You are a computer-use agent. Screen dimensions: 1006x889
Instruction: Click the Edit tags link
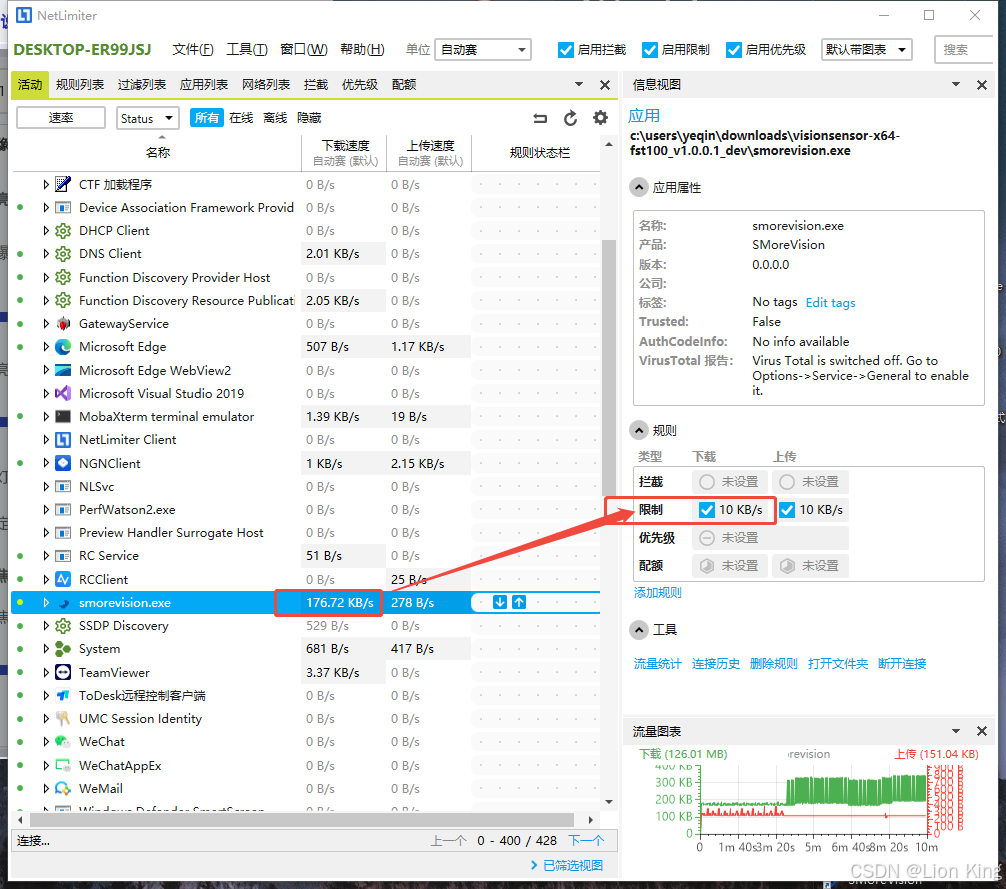(830, 302)
